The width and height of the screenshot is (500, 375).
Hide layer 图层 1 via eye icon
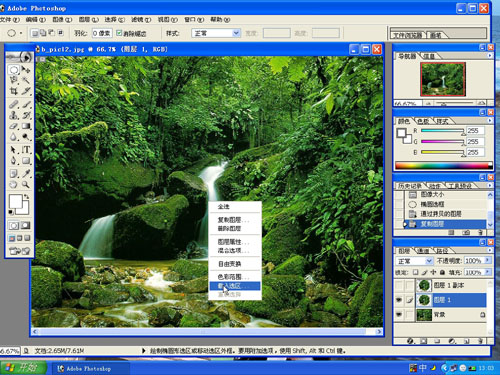[399, 300]
